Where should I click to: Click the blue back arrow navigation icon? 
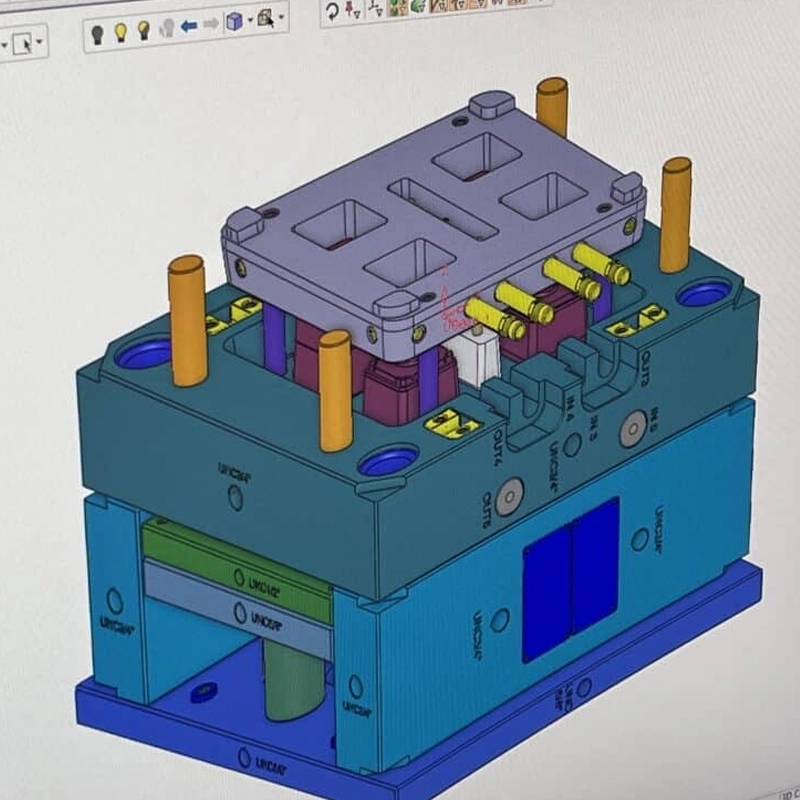pyautogui.click(x=190, y=24)
